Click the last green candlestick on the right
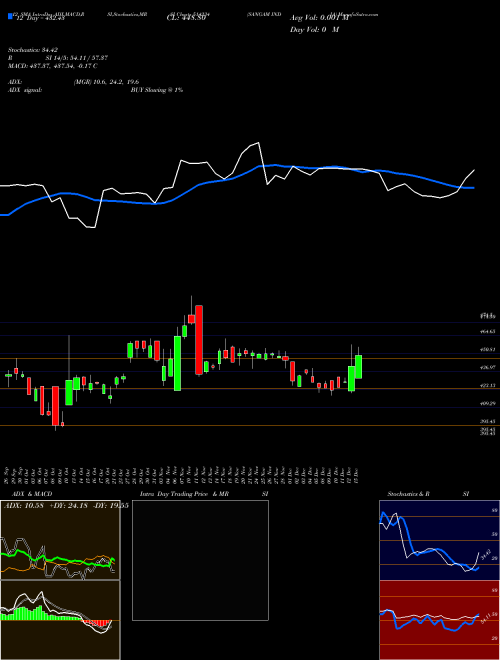500x660 pixels. click(359, 367)
